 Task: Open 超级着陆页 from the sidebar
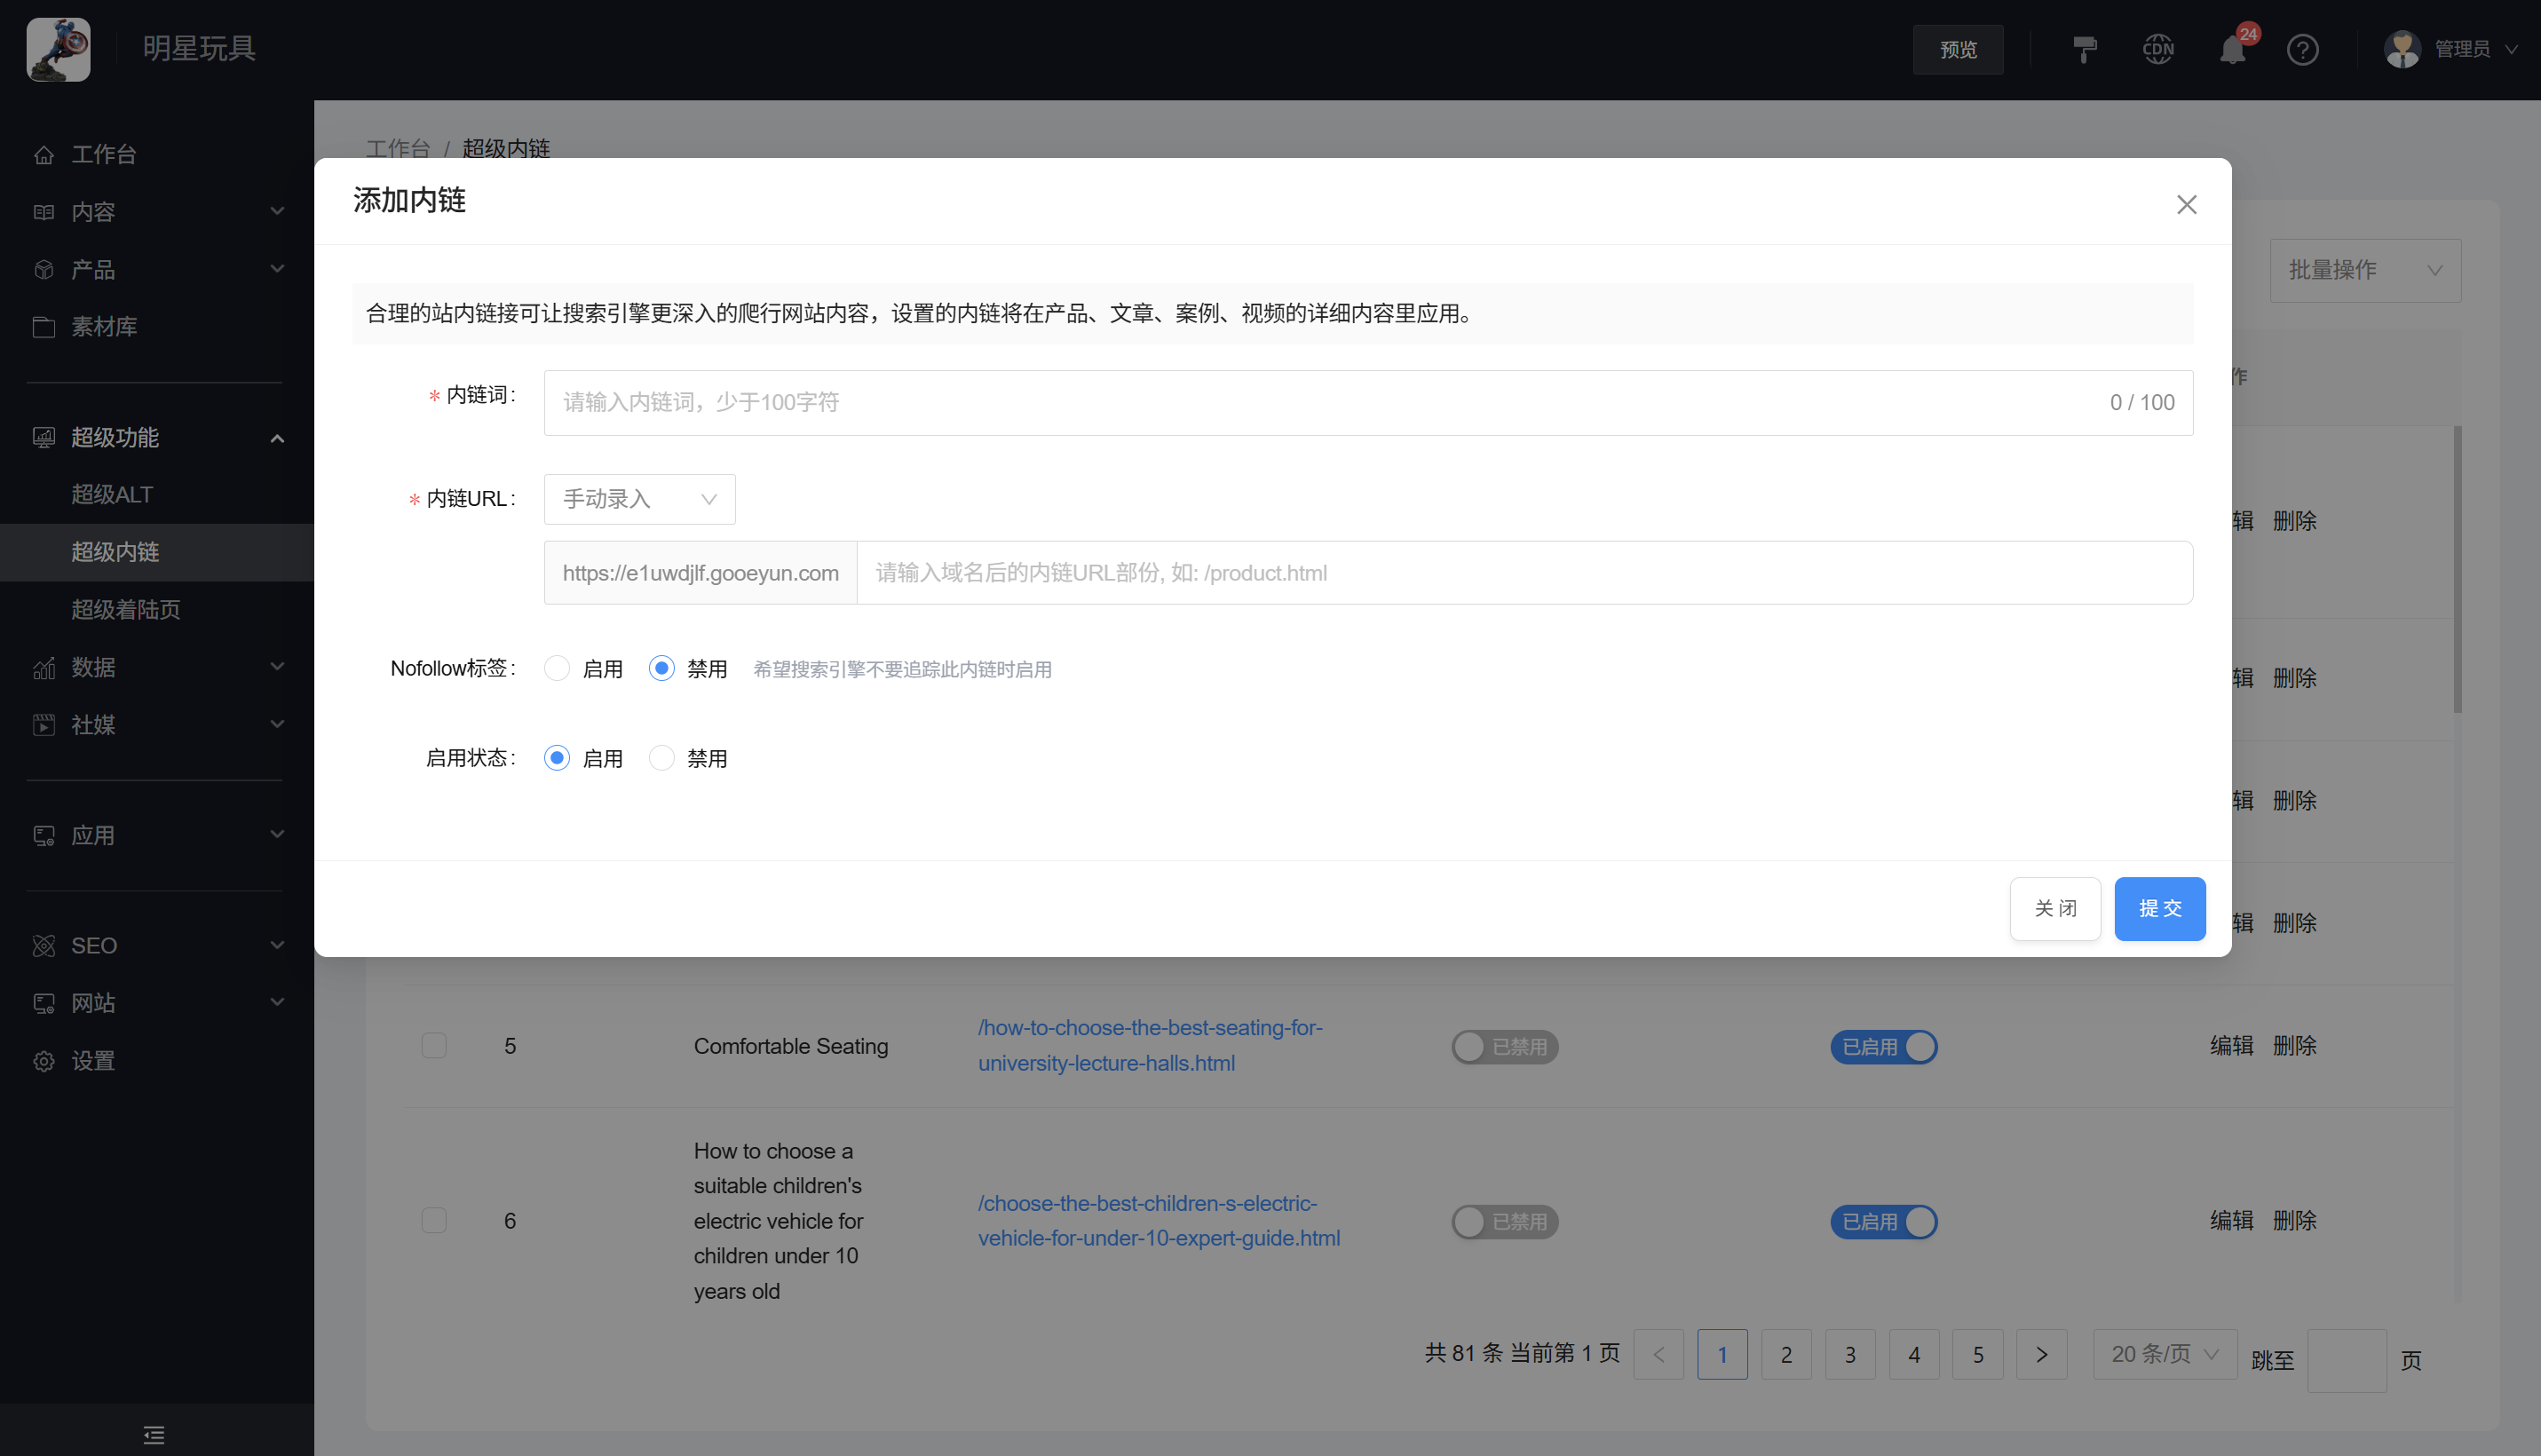point(126,610)
